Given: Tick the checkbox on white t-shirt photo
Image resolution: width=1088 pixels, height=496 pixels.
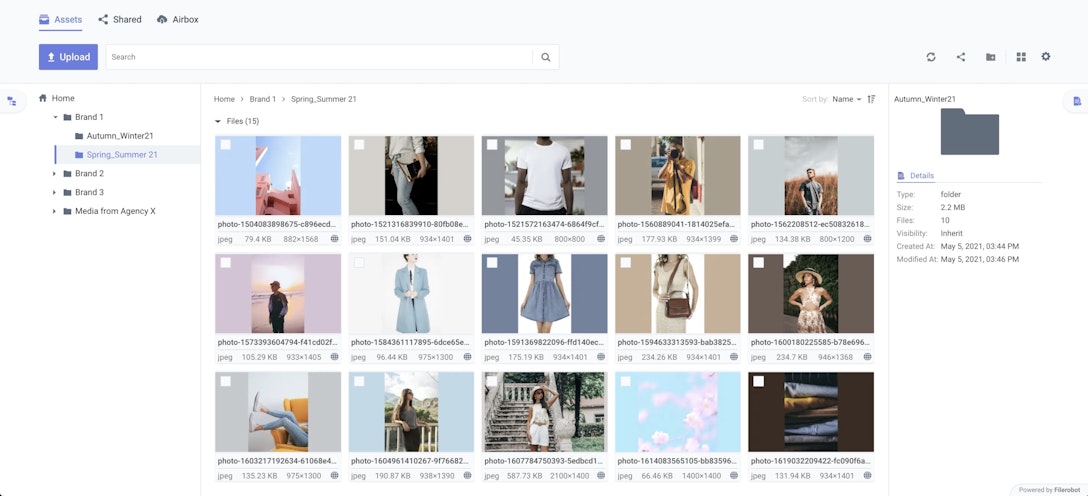Looking at the screenshot, I should pos(492,145).
